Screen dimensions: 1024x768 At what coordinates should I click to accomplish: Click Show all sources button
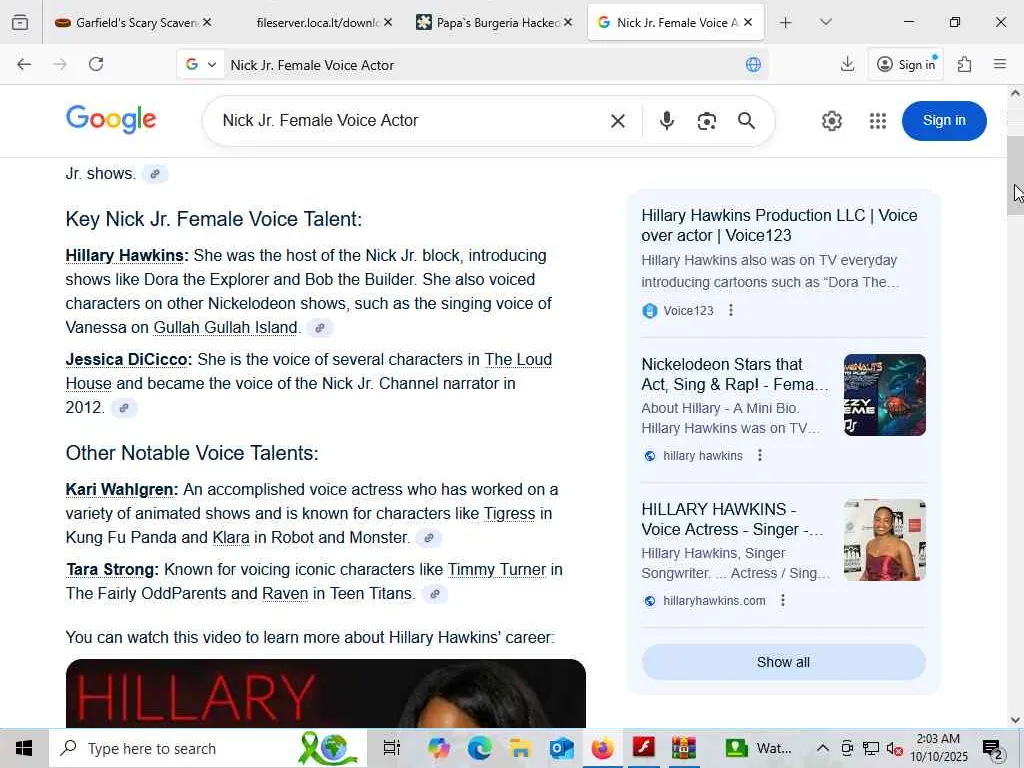click(x=783, y=662)
